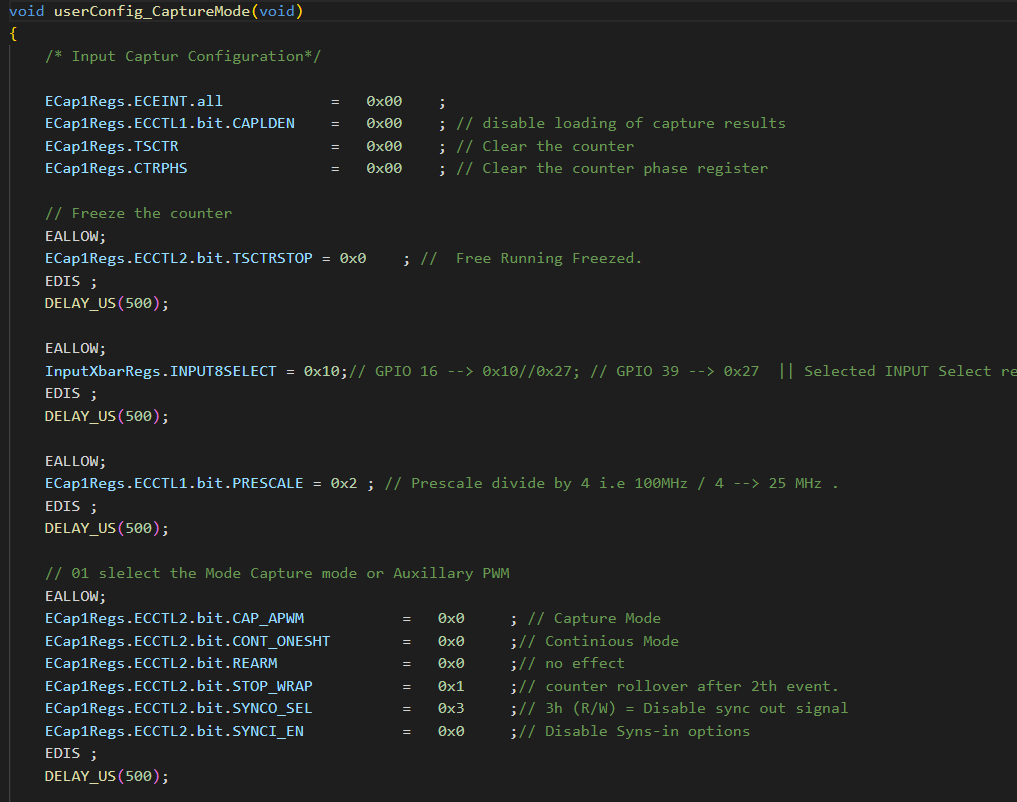Click the last DELAY_US(500) call

coord(107,776)
